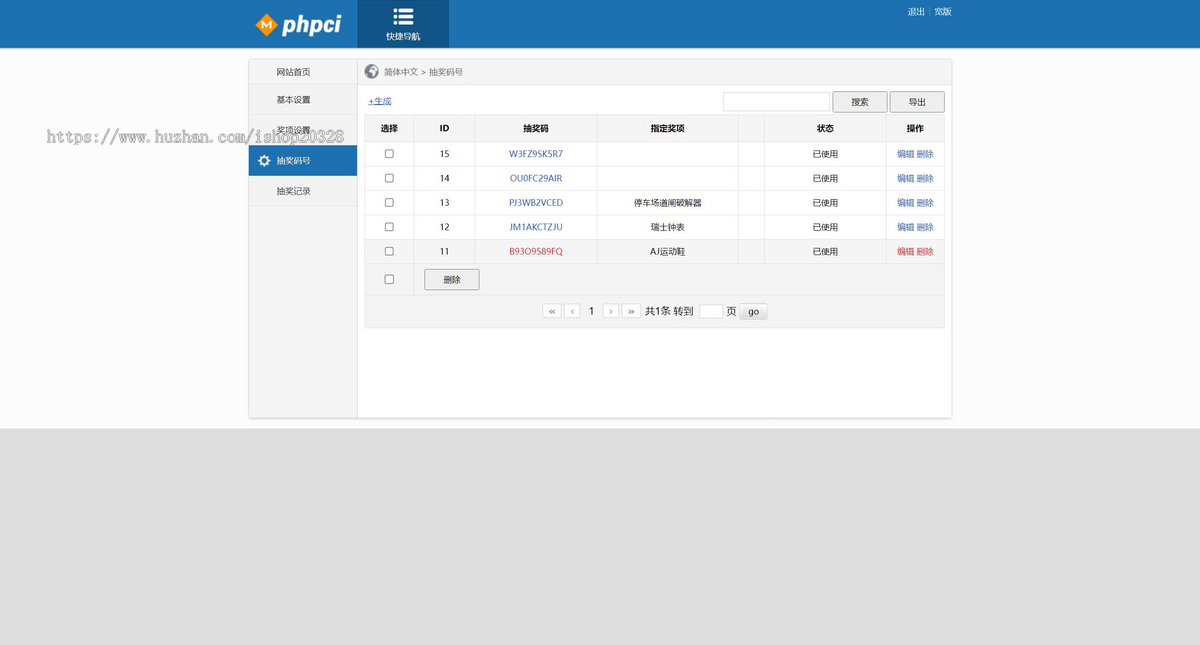Click the 生成 generate link
1200x645 pixels.
[x=379, y=101]
